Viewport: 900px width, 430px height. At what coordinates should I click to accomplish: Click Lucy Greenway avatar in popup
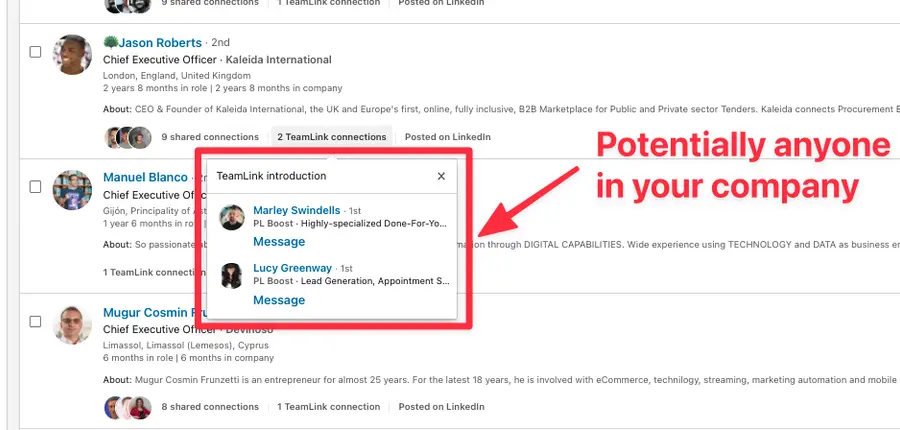tap(232, 276)
